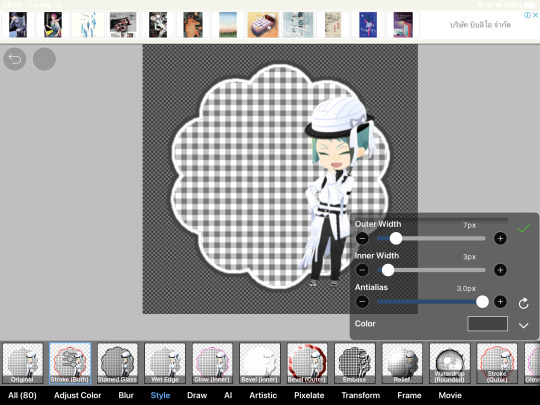The height and width of the screenshot is (405, 540).
Task: Decrease Inner Width with minus button
Action: 362,270
